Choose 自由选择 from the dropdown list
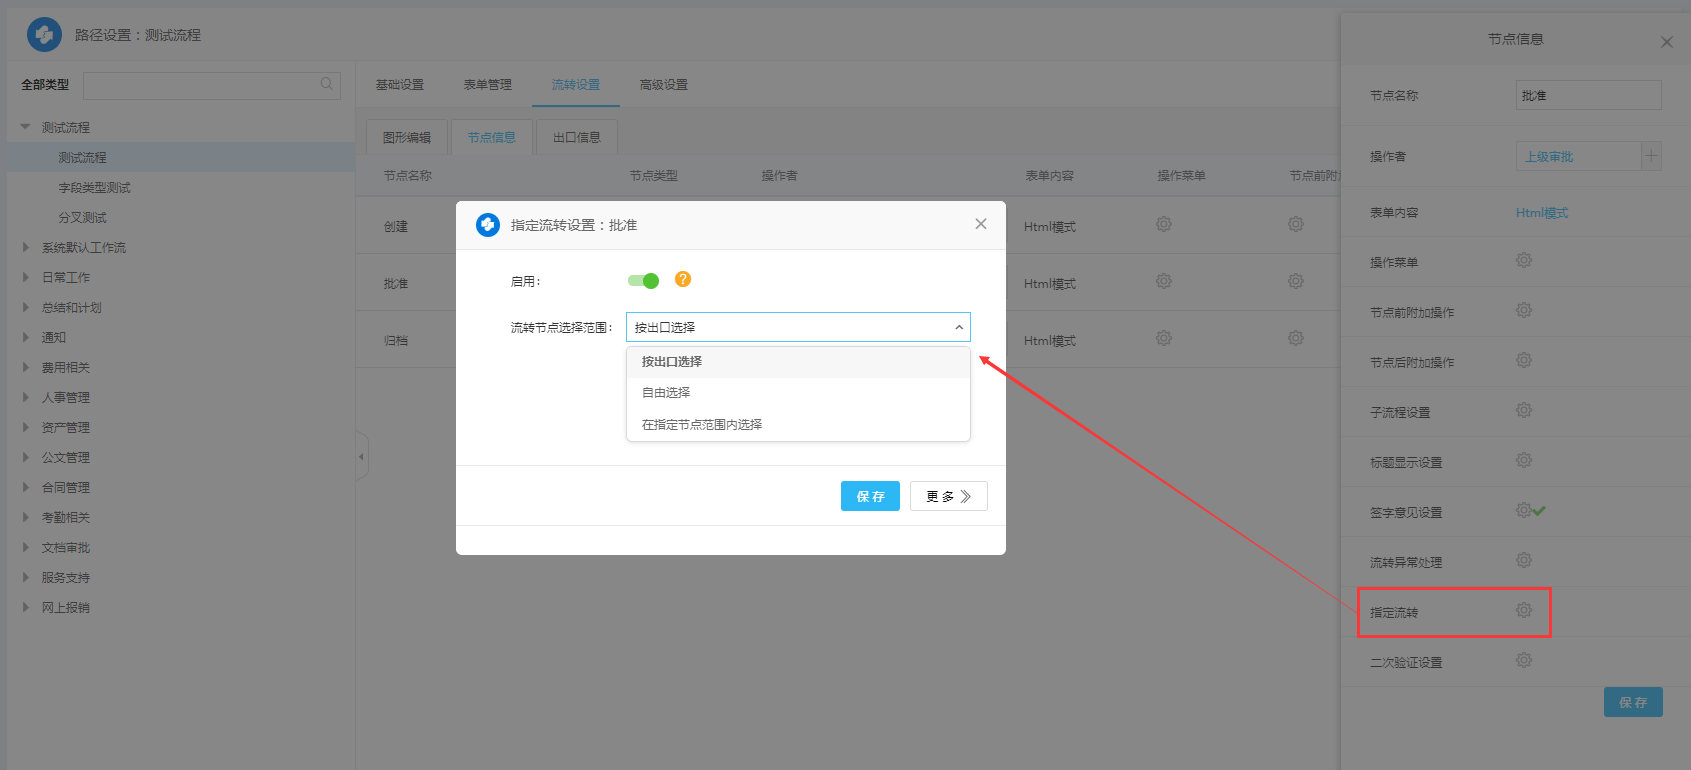Viewport: 1691px width, 770px height. [x=666, y=393]
